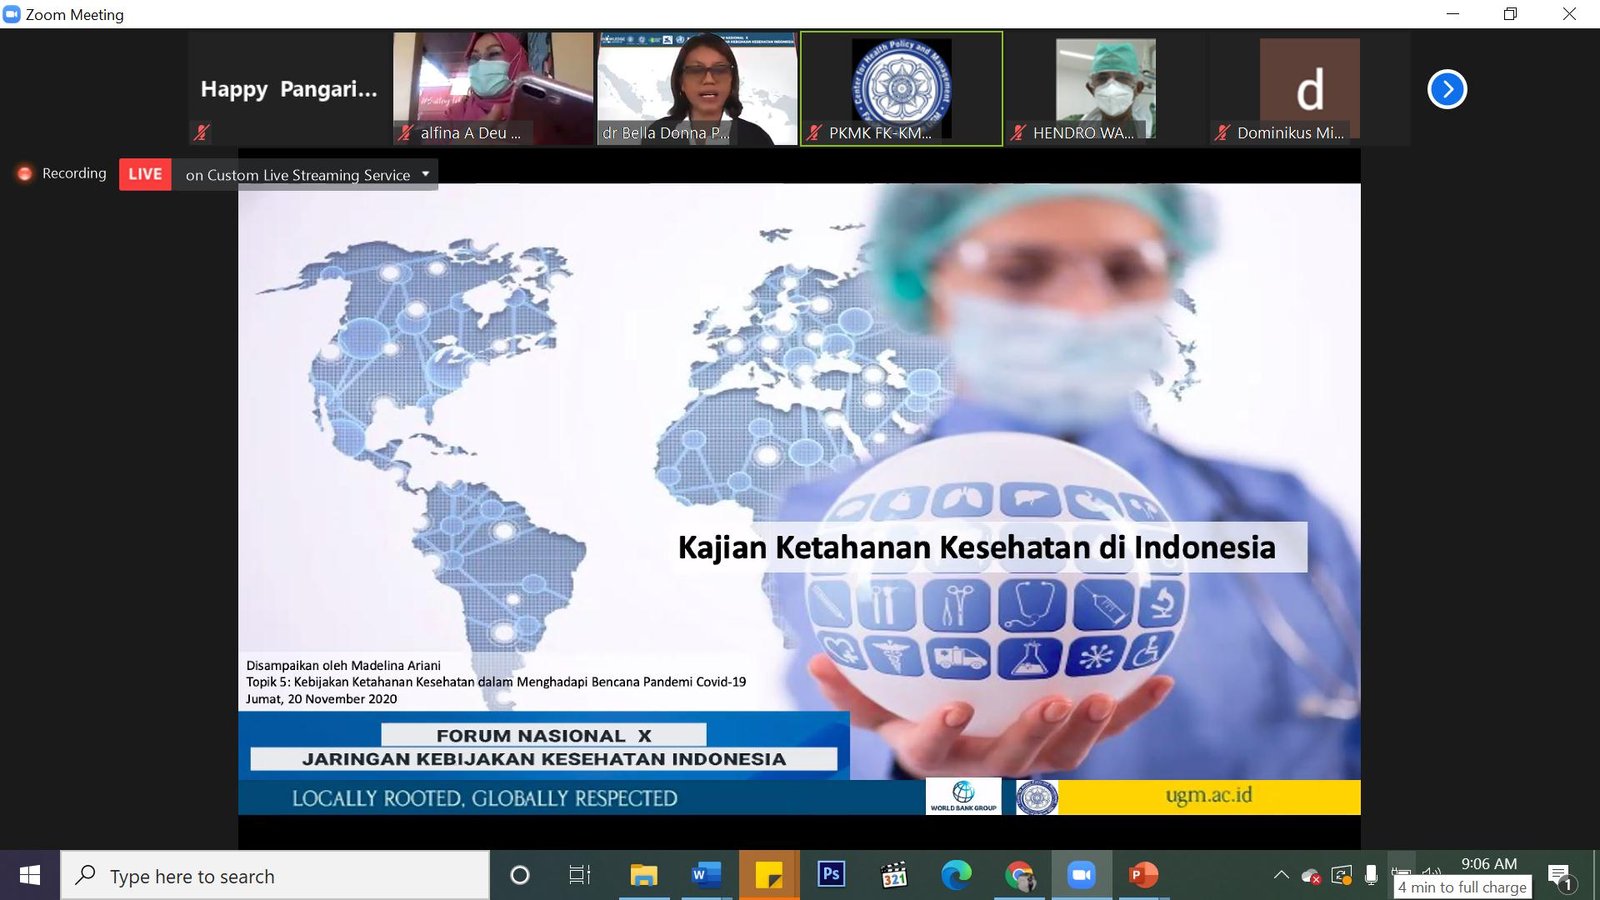Open Sticky Notes taskbar icon
The image size is (1600, 900).
[x=768, y=875]
